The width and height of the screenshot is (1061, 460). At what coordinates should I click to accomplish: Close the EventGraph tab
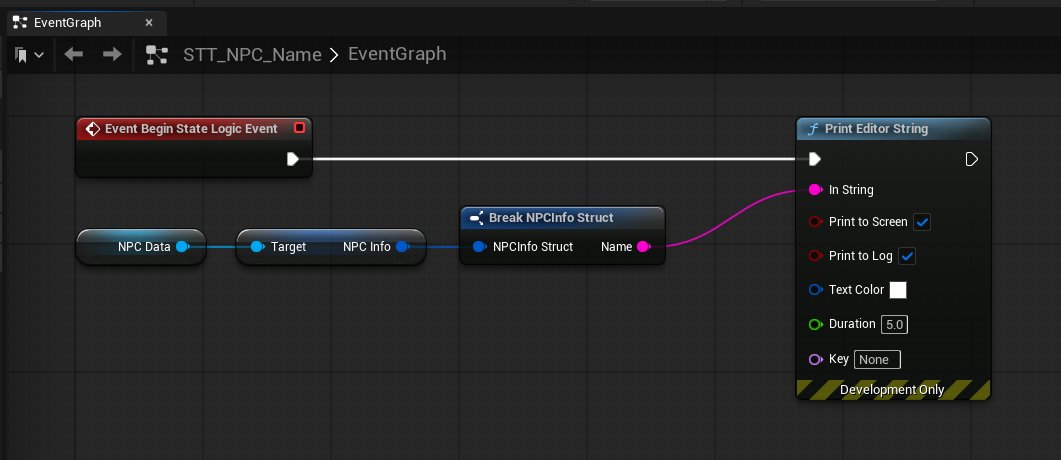(149, 23)
